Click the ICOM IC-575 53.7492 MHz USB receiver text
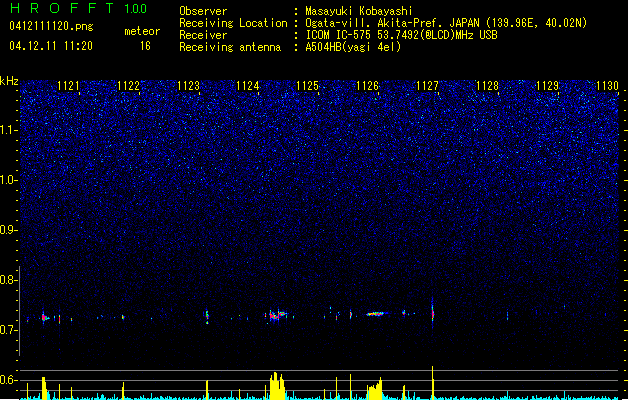The width and height of the screenshot is (629, 400). point(402,35)
